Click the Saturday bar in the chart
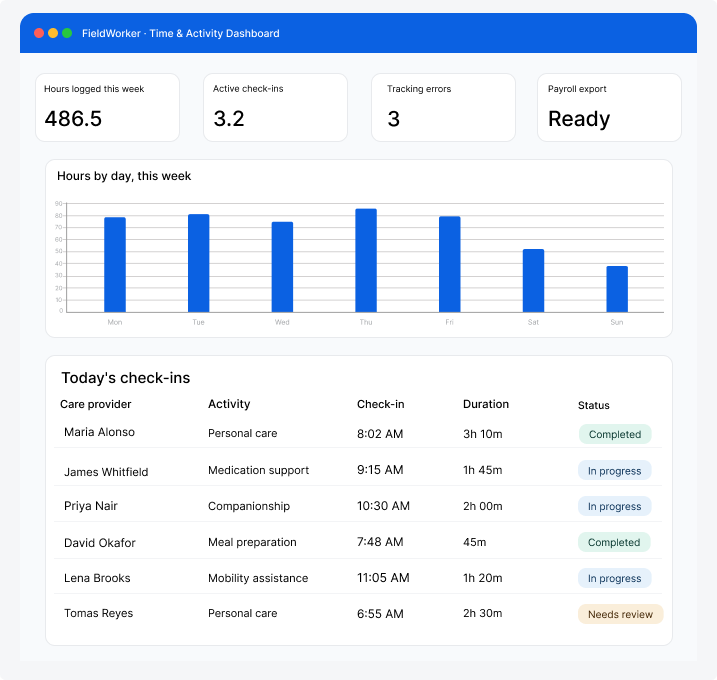717x680 pixels. [x=533, y=281]
